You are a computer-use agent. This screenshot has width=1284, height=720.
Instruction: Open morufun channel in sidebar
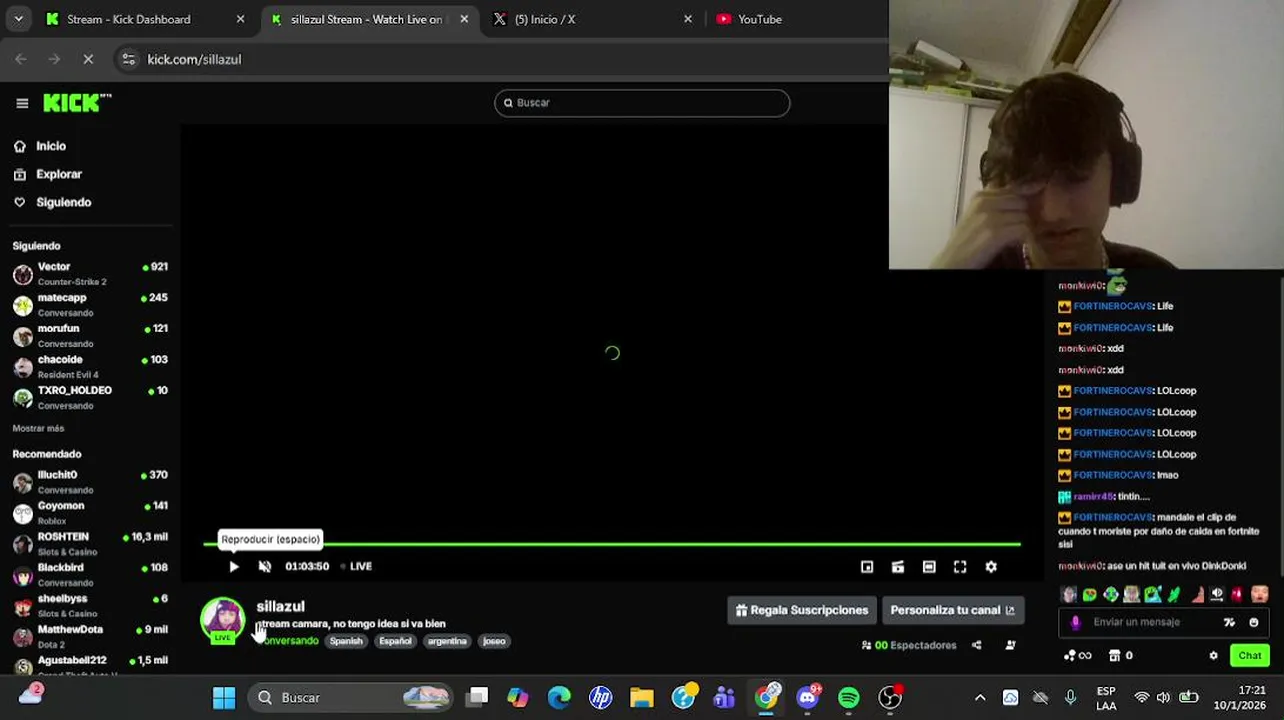click(90, 336)
